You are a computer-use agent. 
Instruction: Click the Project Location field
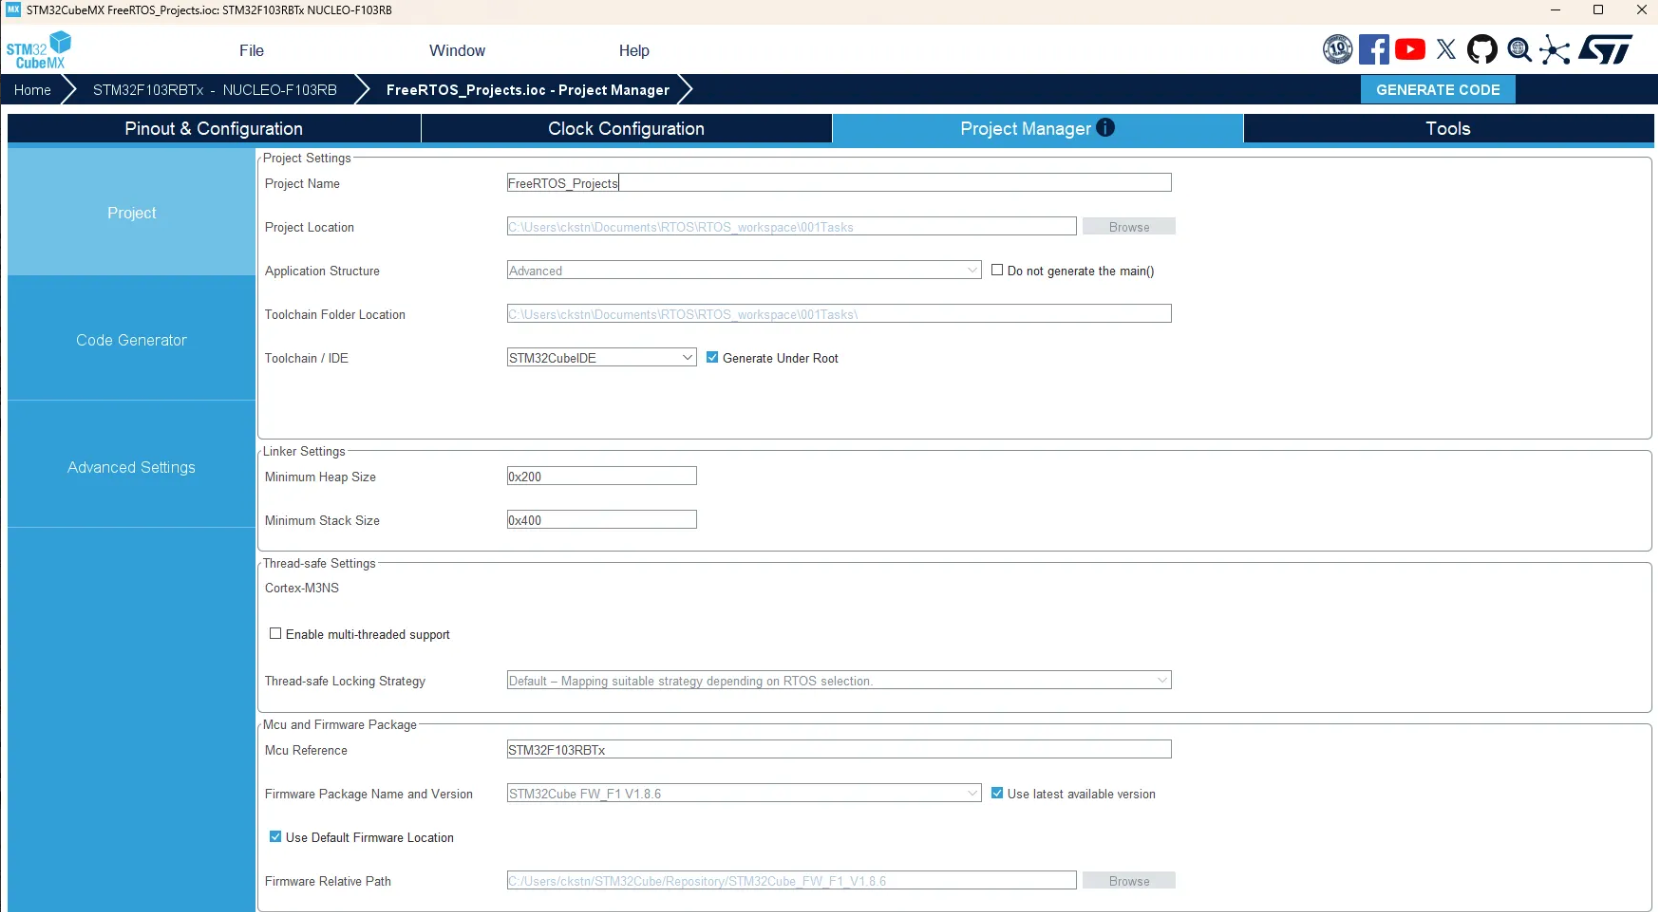[x=792, y=227]
